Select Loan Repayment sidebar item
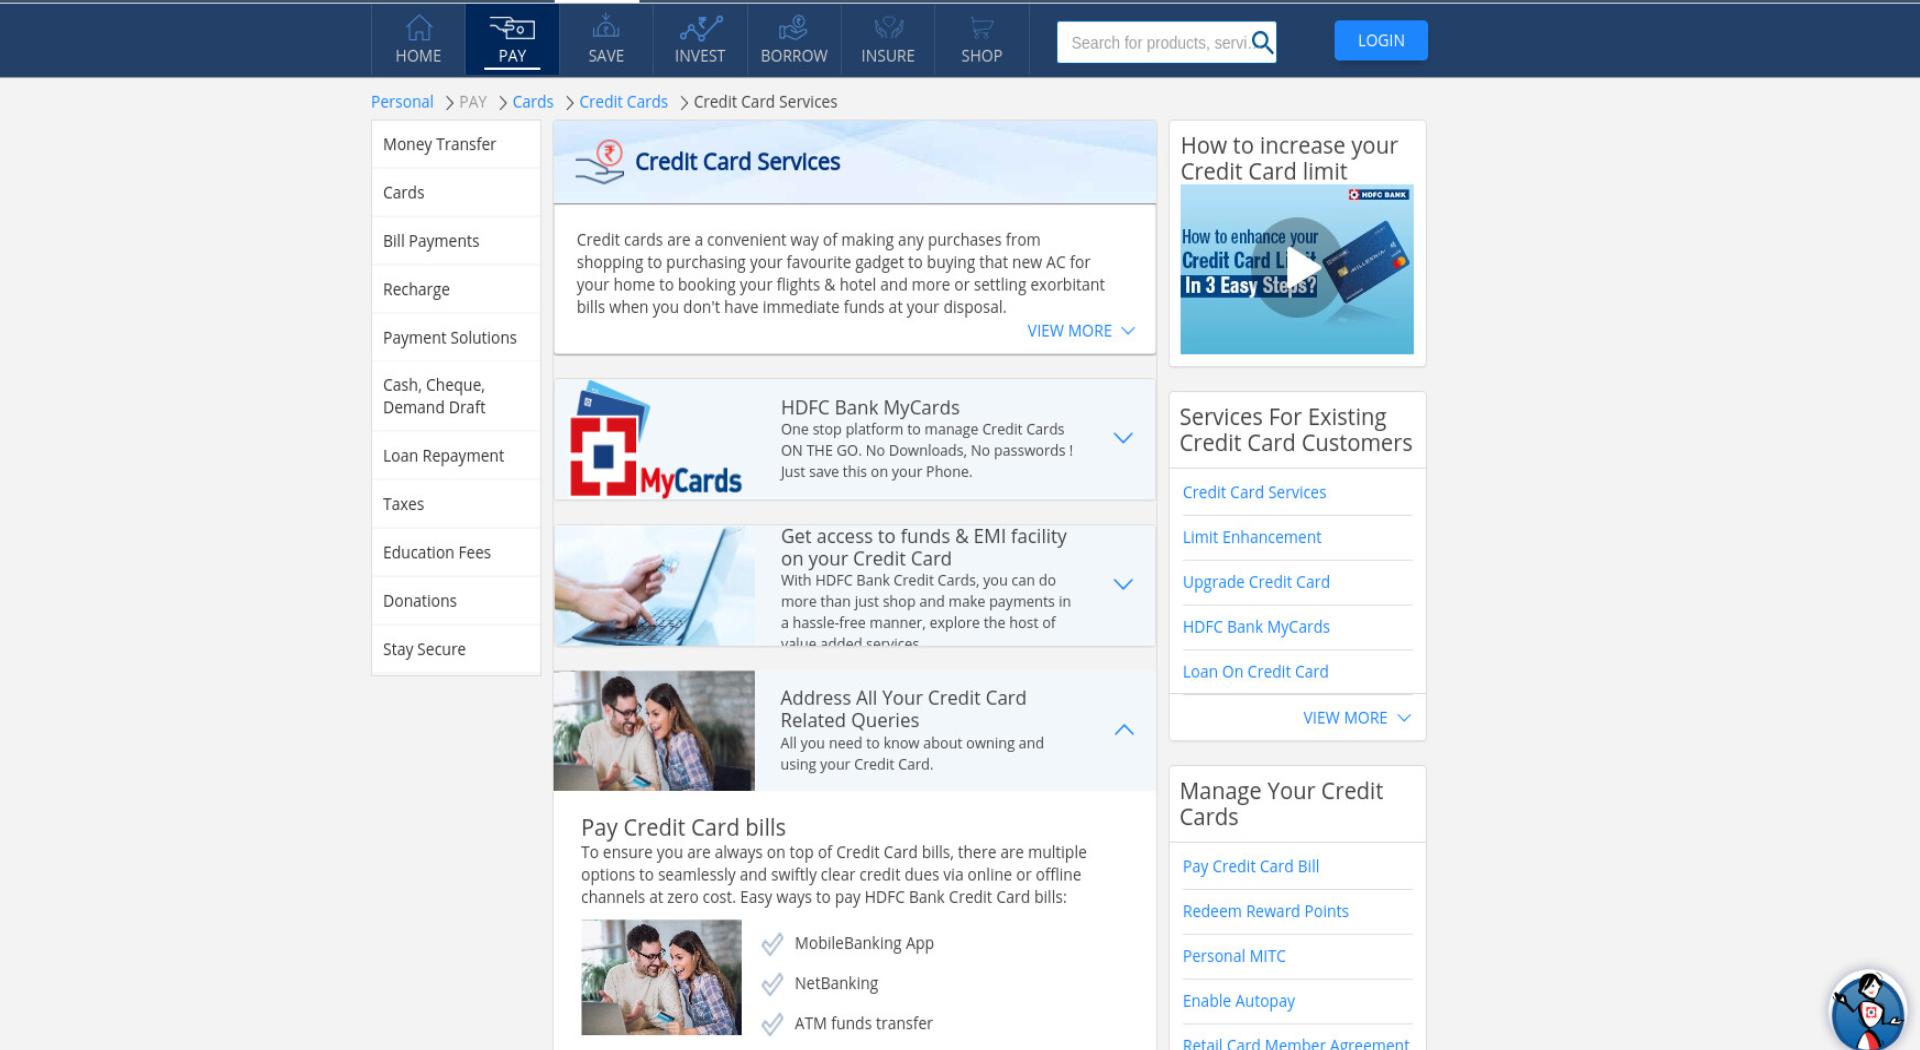Image resolution: width=1920 pixels, height=1050 pixels. pyautogui.click(x=456, y=456)
